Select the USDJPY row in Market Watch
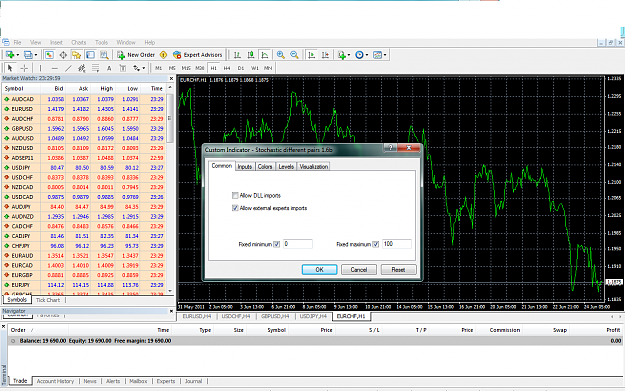Viewport: 625px width, 391px height. pos(84,167)
